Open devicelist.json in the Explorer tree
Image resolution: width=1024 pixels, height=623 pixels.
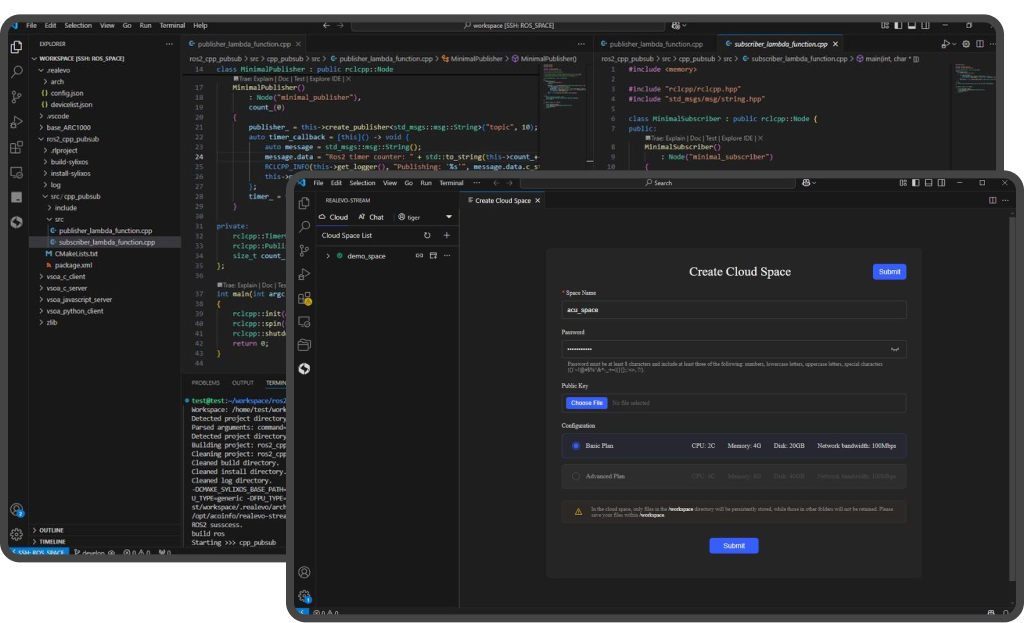pyautogui.click(x=71, y=104)
